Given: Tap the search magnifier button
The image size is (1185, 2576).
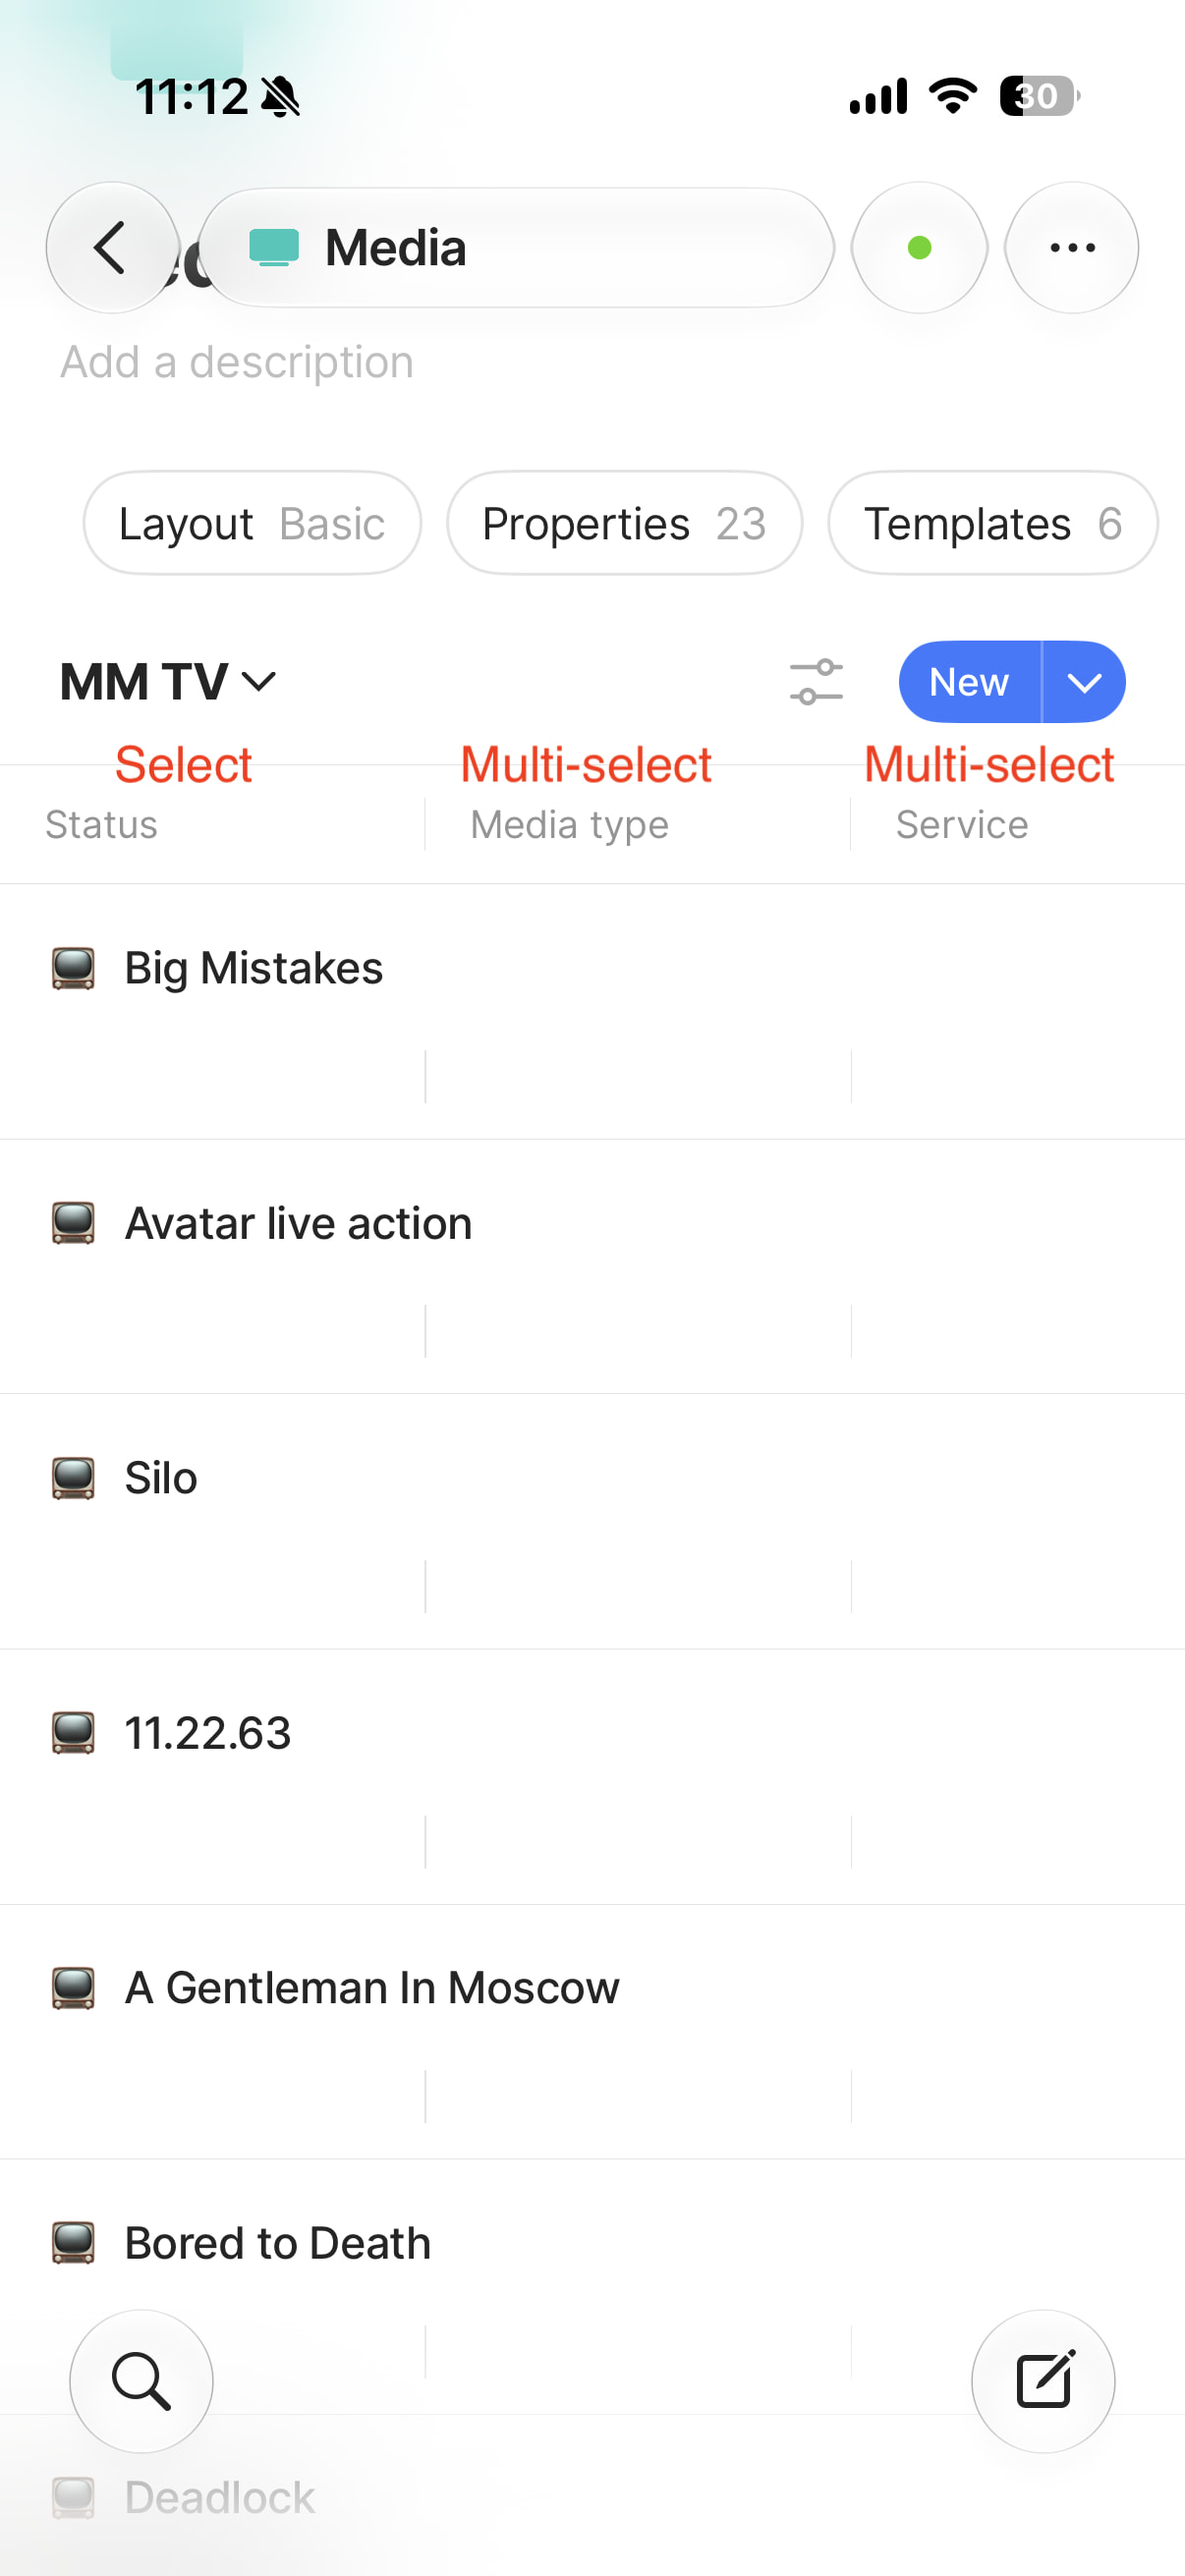Looking at the screenshot, I should click(141, 2381).
